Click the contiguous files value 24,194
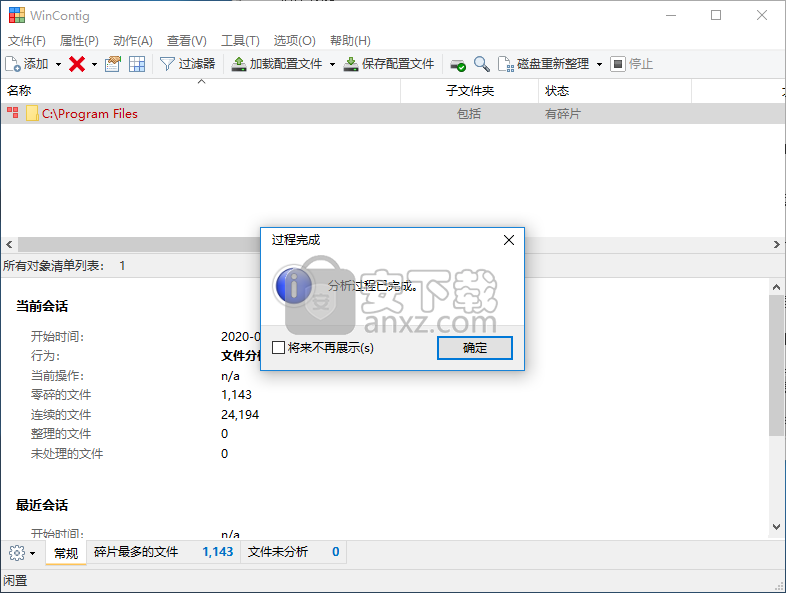Screen dimensions: 786x593 click(240, 415)
